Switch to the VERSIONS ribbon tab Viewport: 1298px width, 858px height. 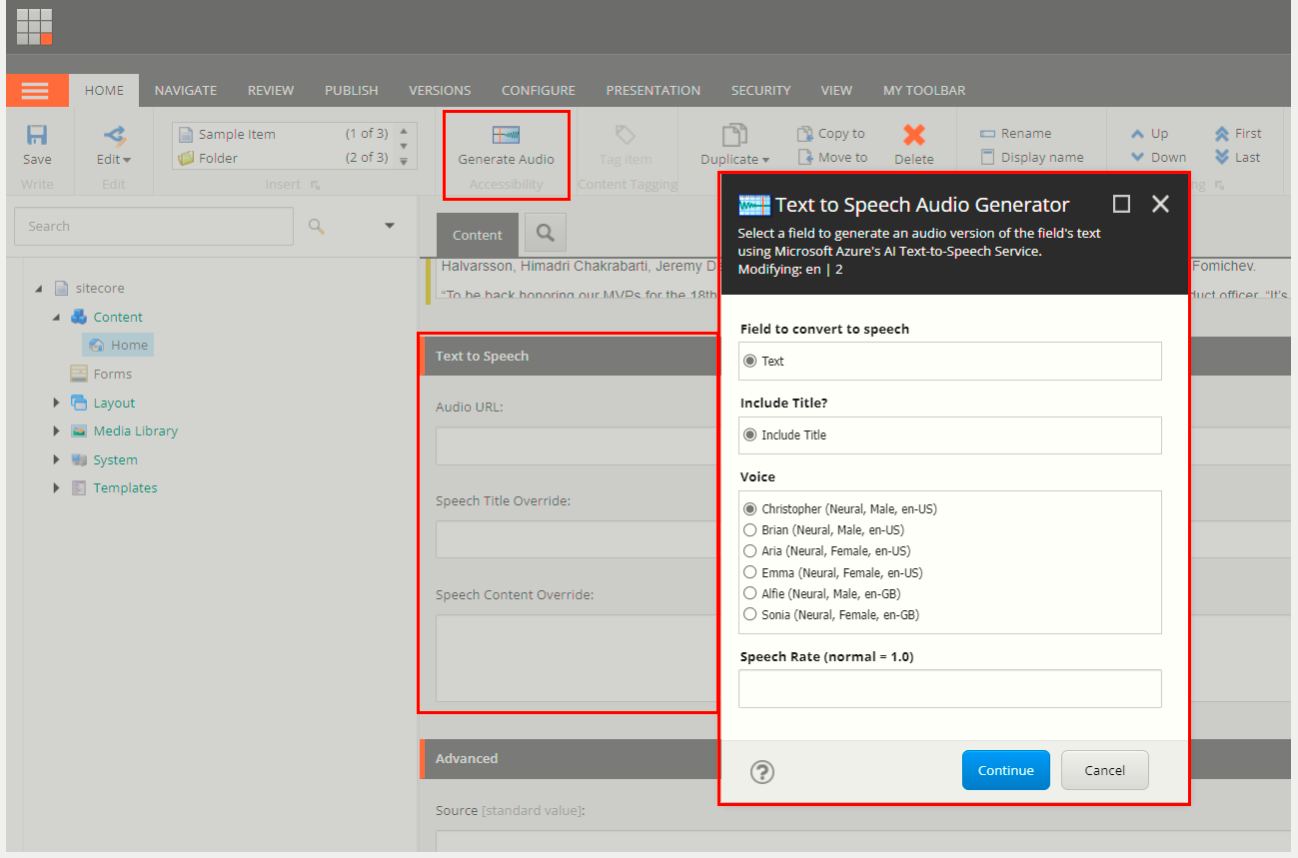[440, 90]
